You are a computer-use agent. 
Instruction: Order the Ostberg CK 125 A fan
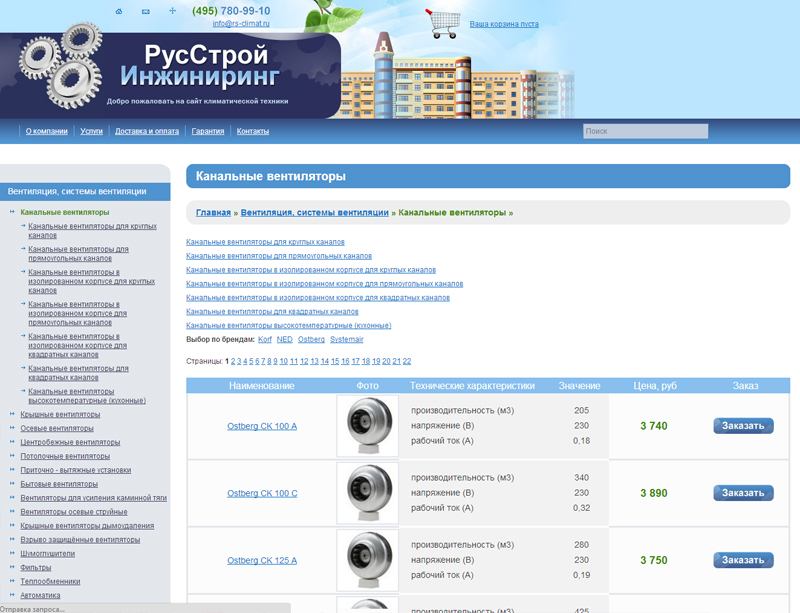click(x=743, y=560)
